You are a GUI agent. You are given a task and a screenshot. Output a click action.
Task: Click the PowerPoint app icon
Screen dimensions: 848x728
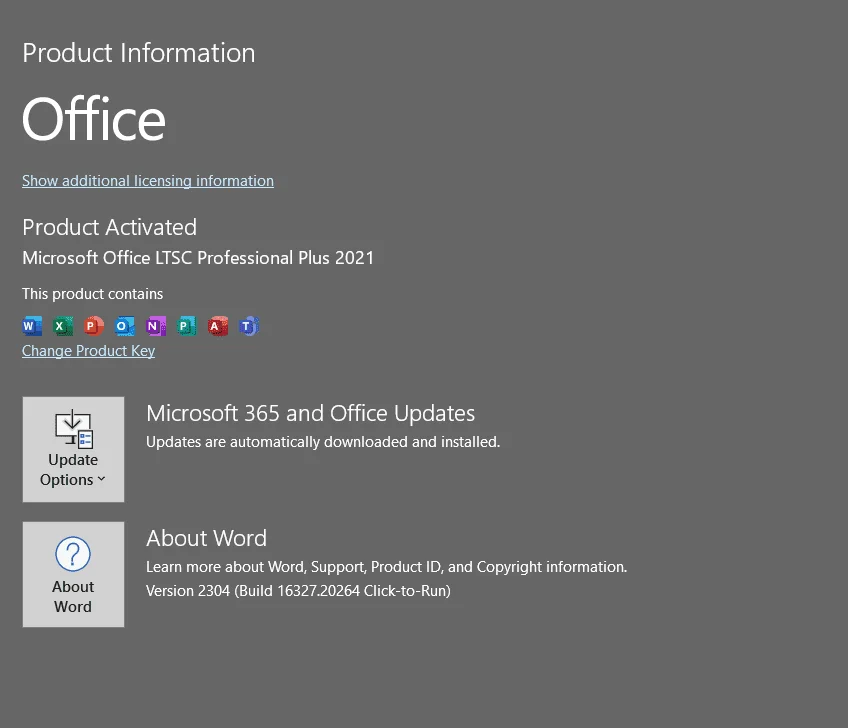click(94, 326)
